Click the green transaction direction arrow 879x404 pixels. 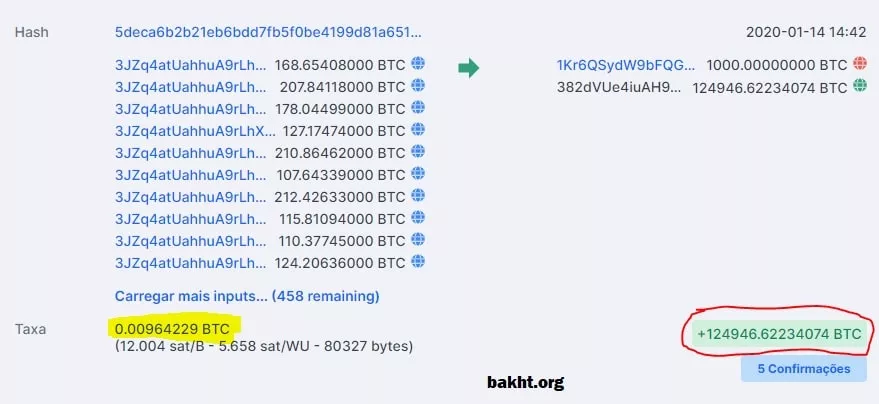coord(469,67)
